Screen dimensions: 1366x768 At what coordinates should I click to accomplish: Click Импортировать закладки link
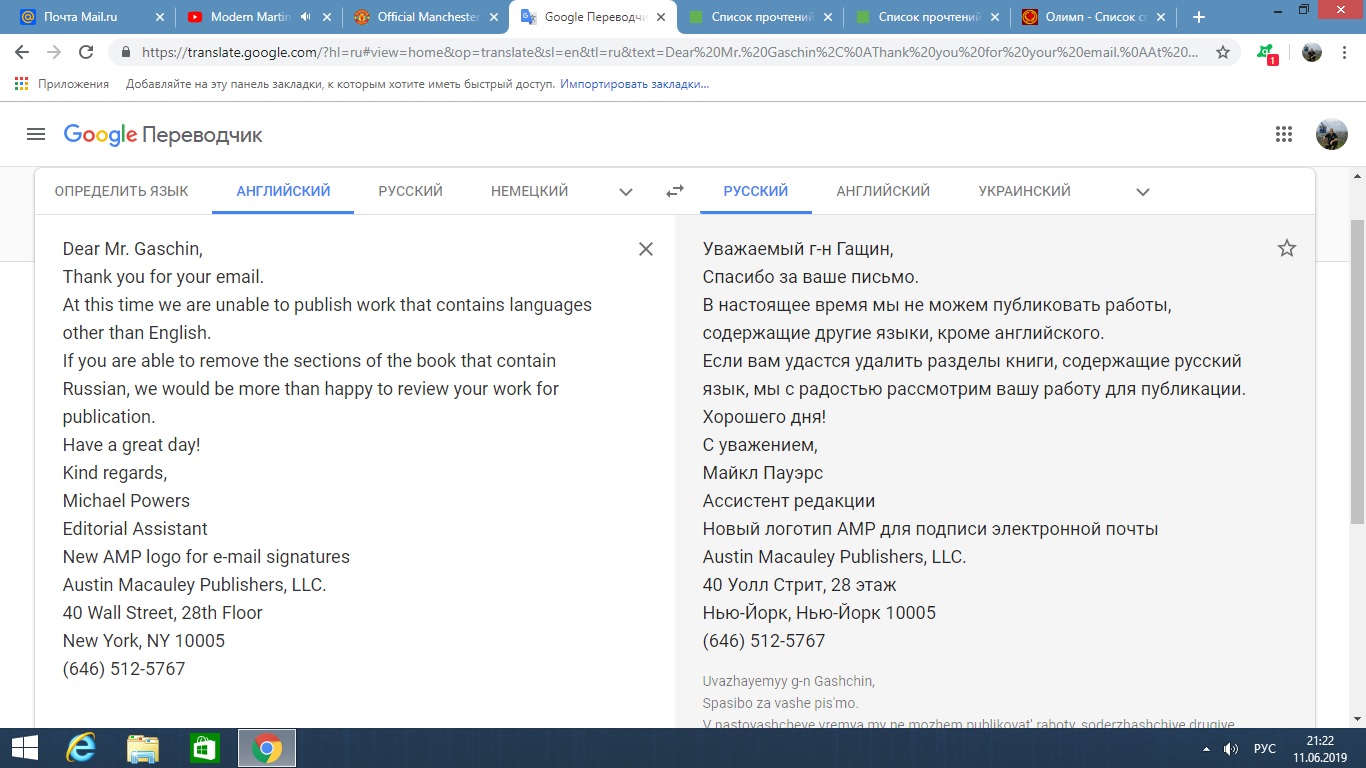pos(634,84)
